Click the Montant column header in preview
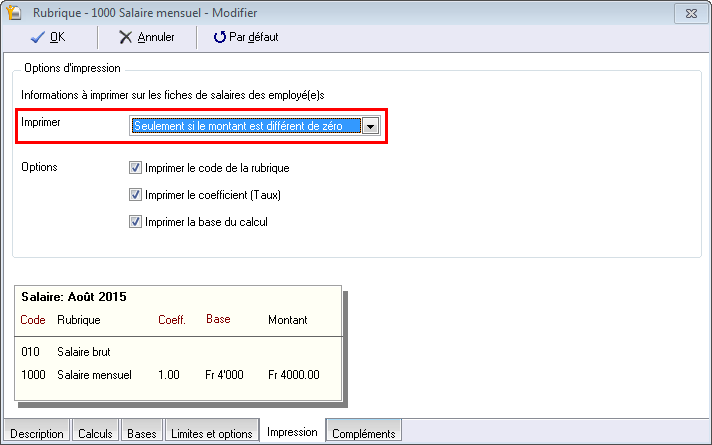 point(288,320)
